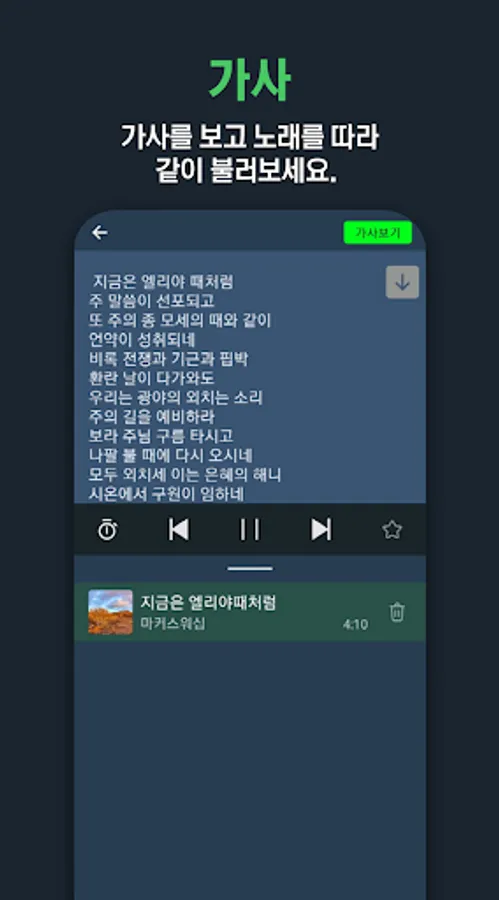Tap the lyric line 시온에서 구원이 임하네
Image resolution: width=499 pixels, height=900 pixels.
[167, 494]
